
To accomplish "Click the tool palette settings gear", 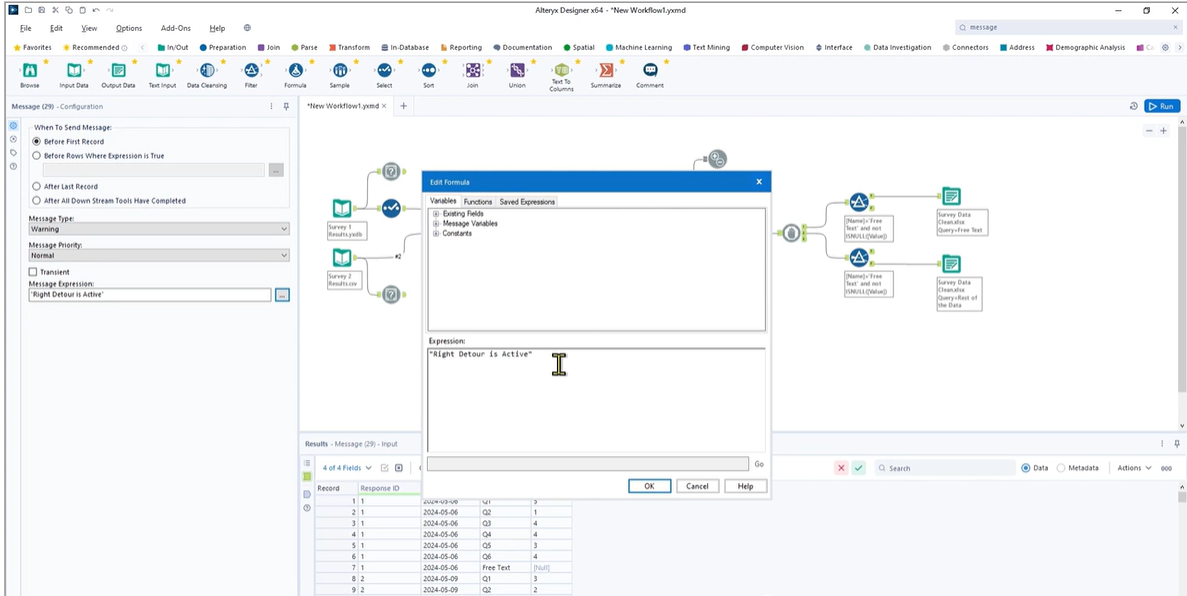I will click(1165, 47).
